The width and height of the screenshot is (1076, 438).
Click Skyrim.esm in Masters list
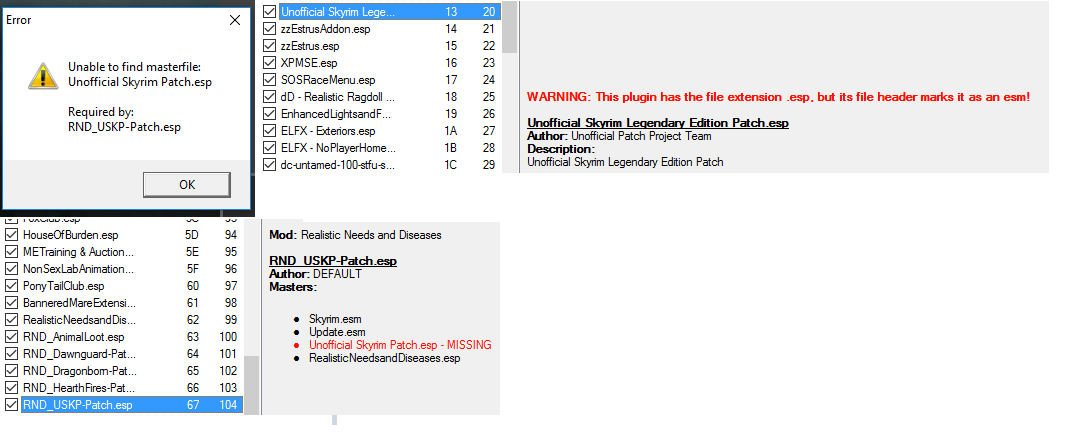[x=335, y=319]
